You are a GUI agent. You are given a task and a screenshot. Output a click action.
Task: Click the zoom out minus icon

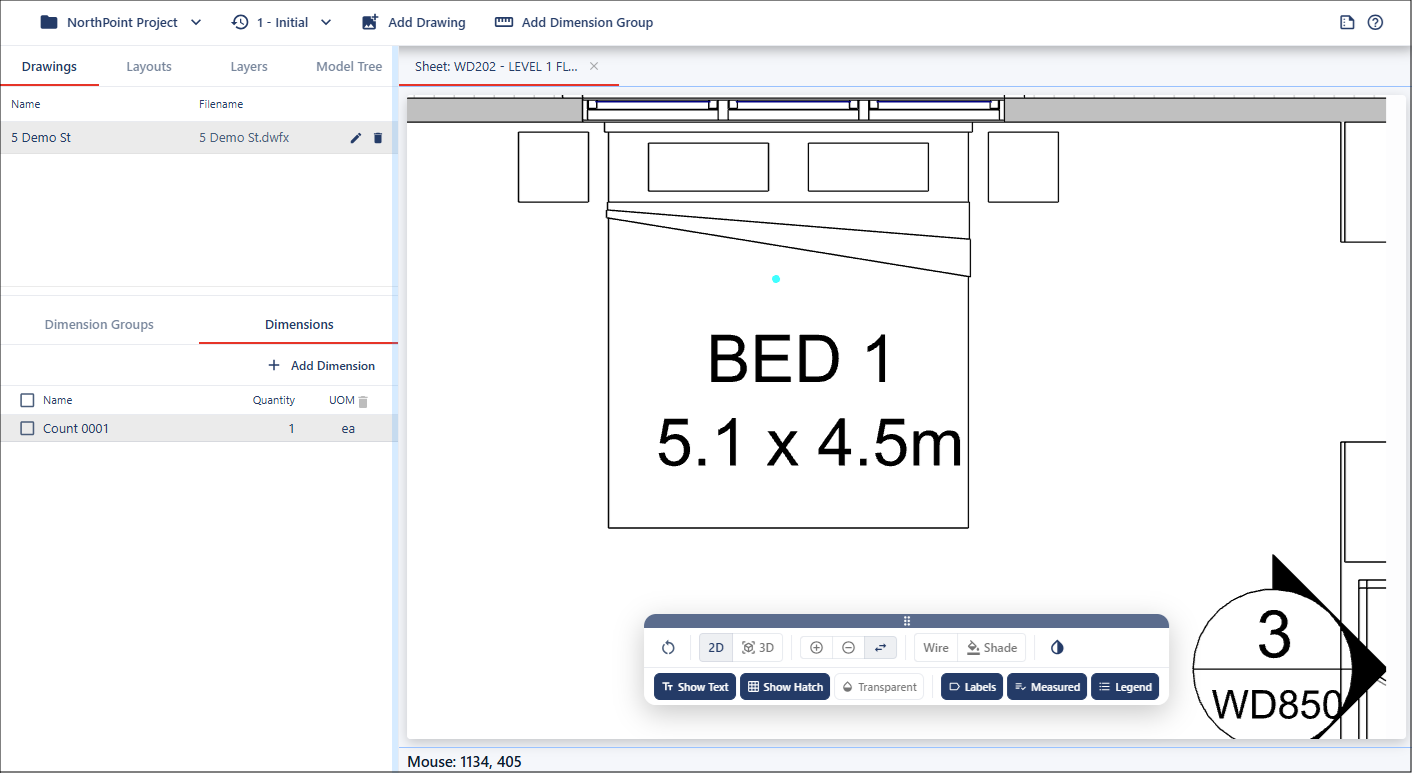[x=848, y=648]
